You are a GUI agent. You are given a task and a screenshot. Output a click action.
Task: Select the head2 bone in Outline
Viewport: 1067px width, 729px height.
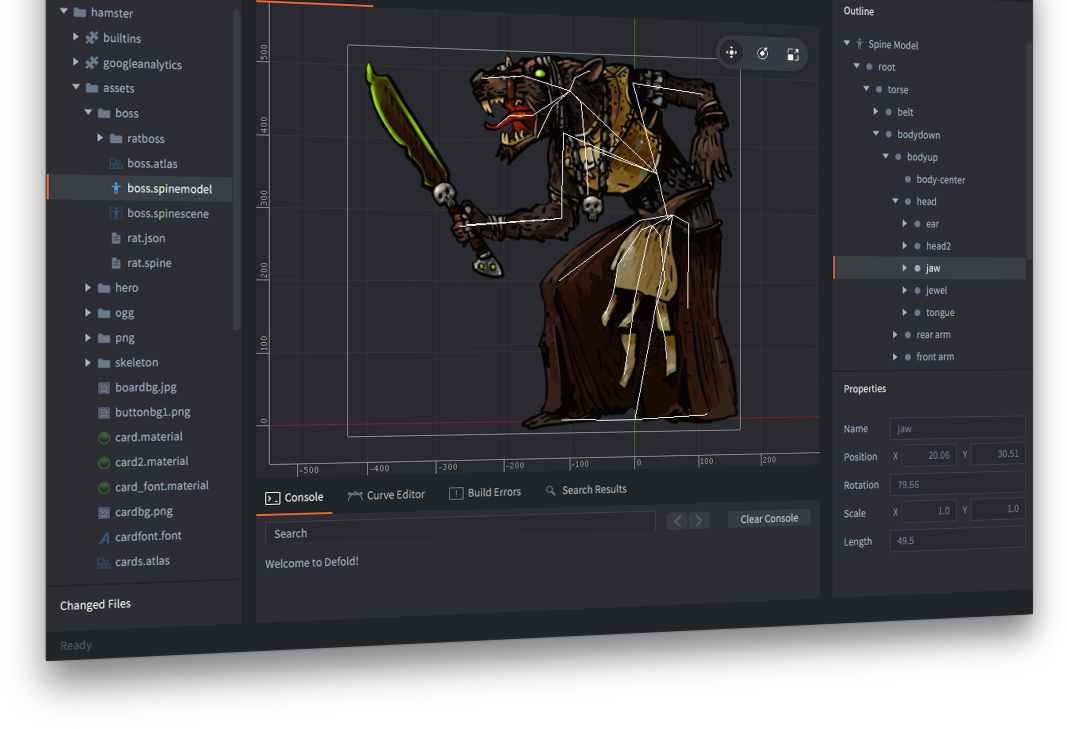[938, 246]
